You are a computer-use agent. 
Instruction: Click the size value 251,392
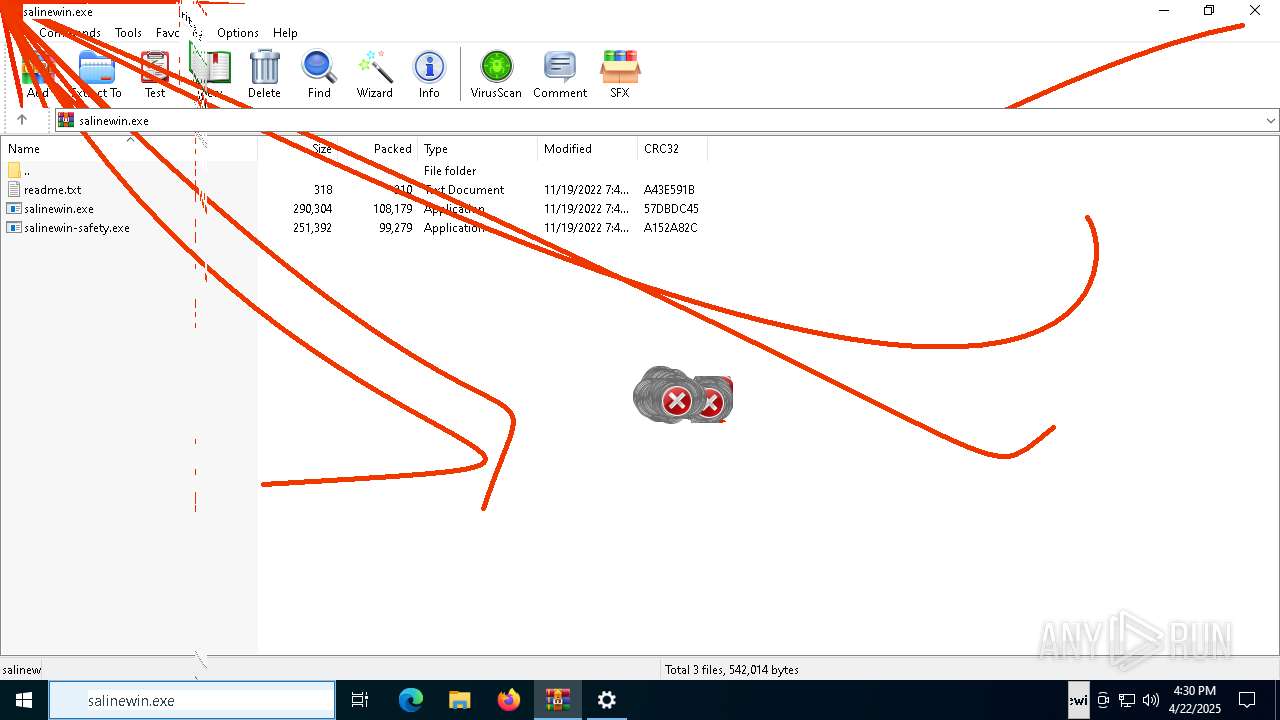pyautogui.click(x=313, y=228)
